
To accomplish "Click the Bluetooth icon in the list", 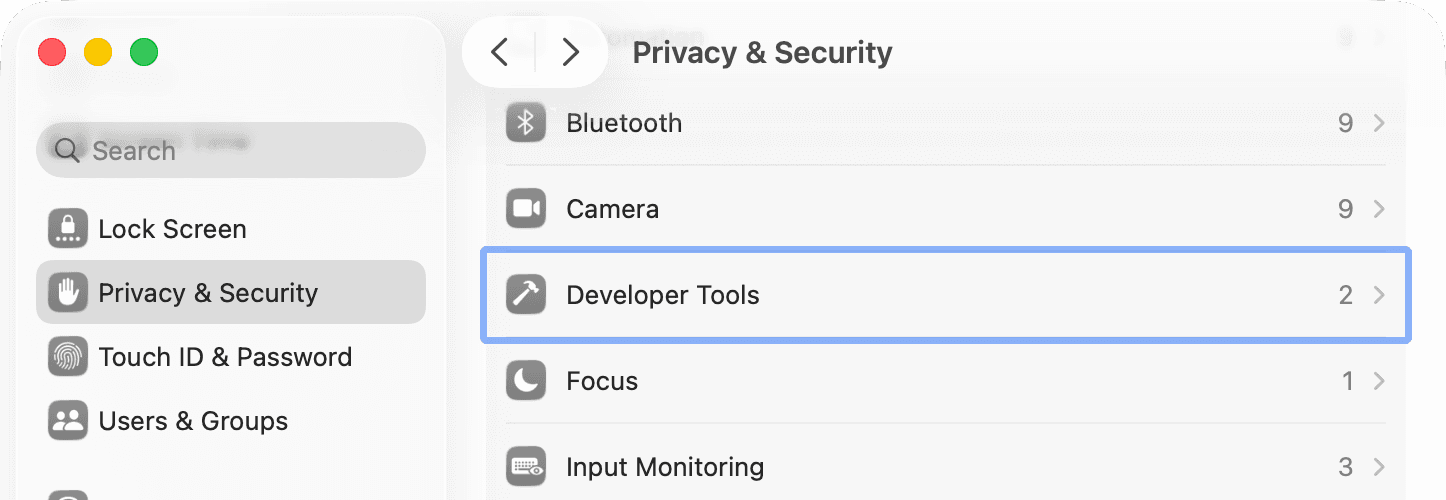I will (x=526, y=123).
